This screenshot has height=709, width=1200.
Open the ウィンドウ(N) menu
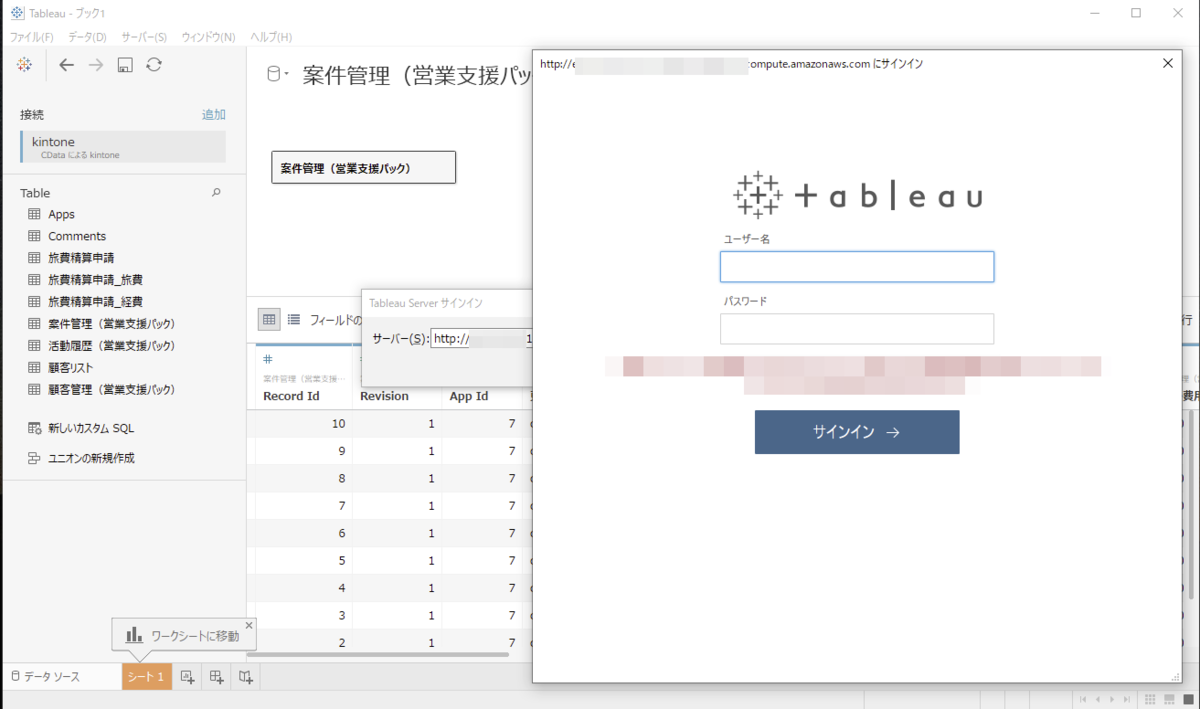[208, 37]
